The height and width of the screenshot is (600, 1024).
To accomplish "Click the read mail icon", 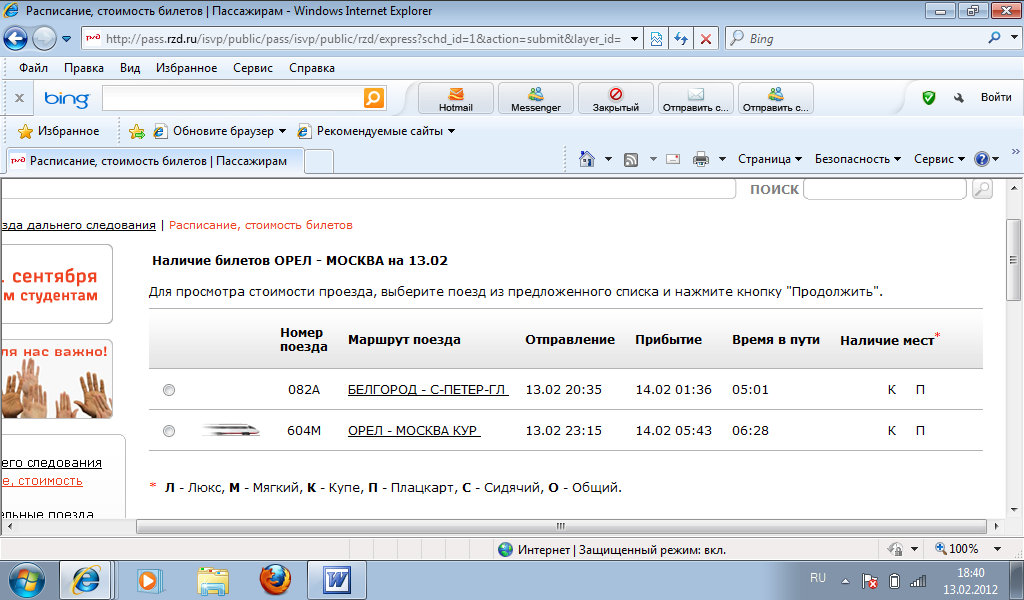I will 673,159.
